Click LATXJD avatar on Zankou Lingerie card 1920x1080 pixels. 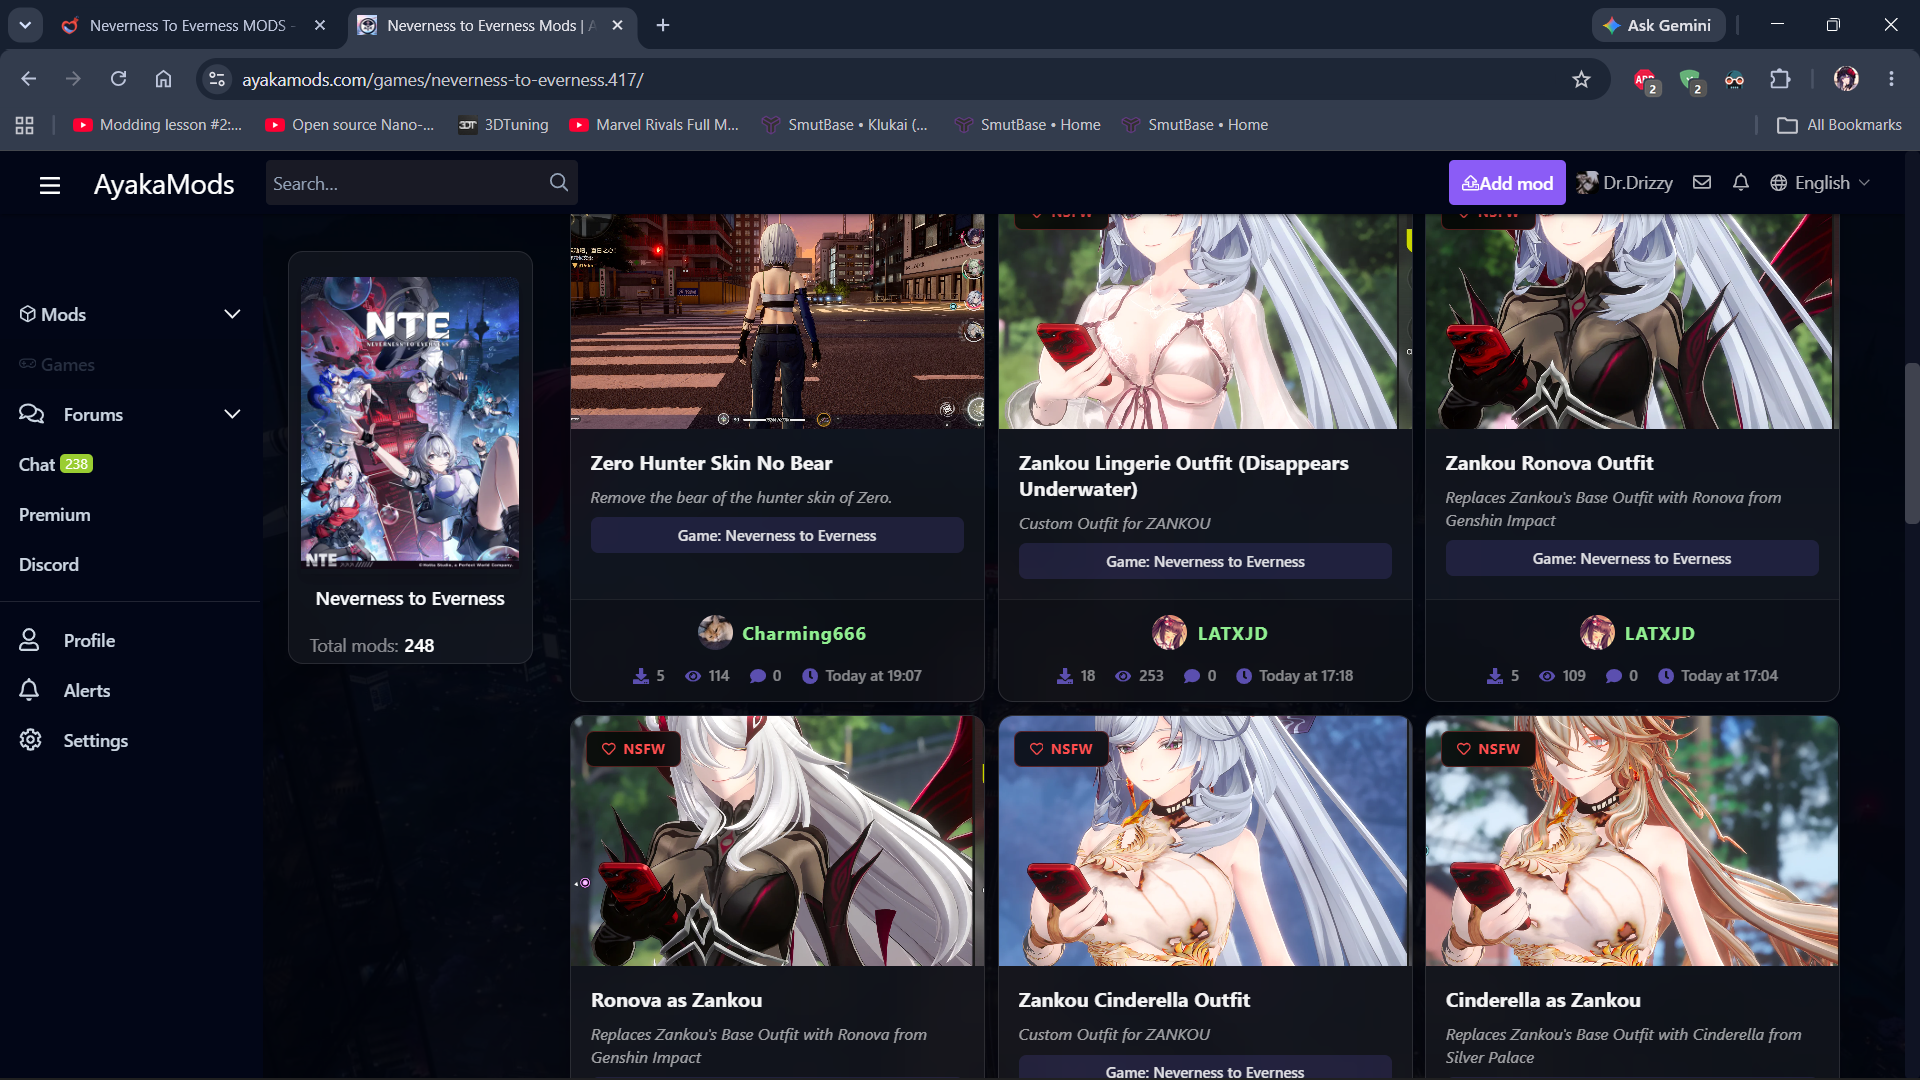pos(1169,633)
